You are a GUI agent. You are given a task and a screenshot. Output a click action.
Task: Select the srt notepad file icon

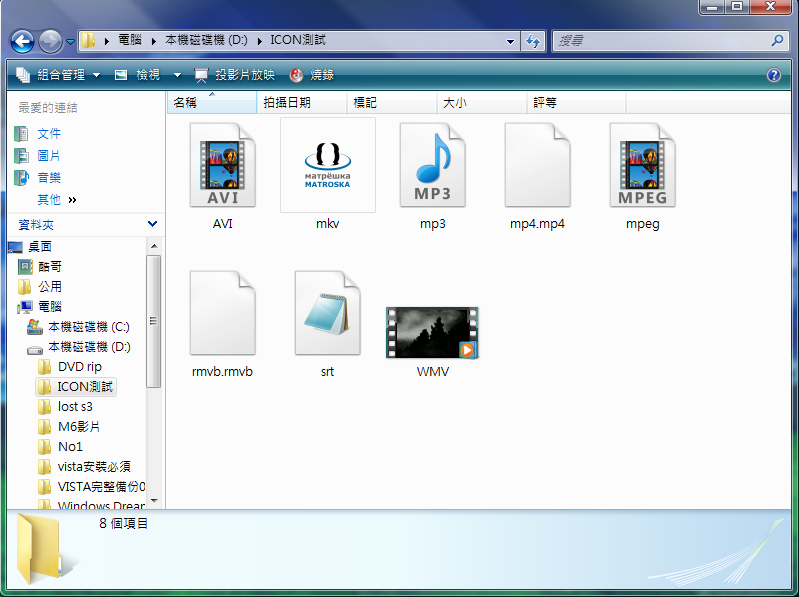tap(327, 313)
